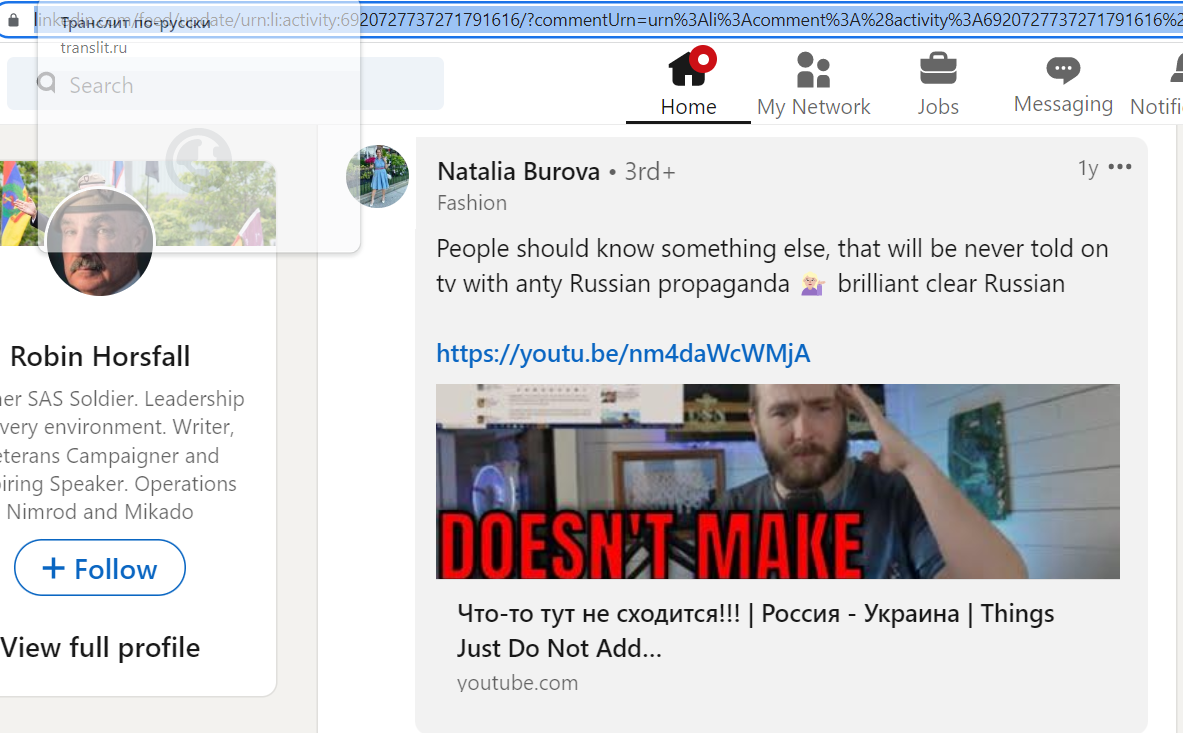Click Follow button for Robin Horsfall
Image resolution: width=1183 pixels, height=733 pixels.
[100, 568]
